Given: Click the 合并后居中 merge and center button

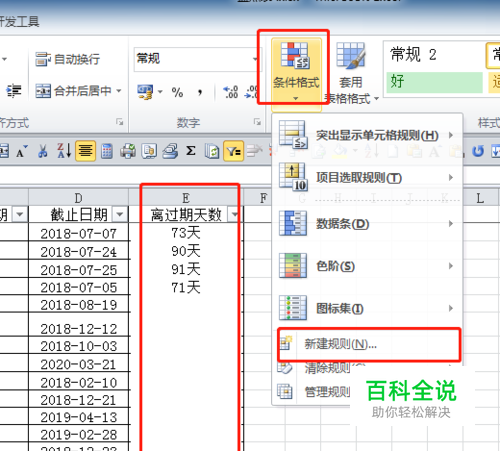Looking at the screenshot, I should (x=73, y=91).
